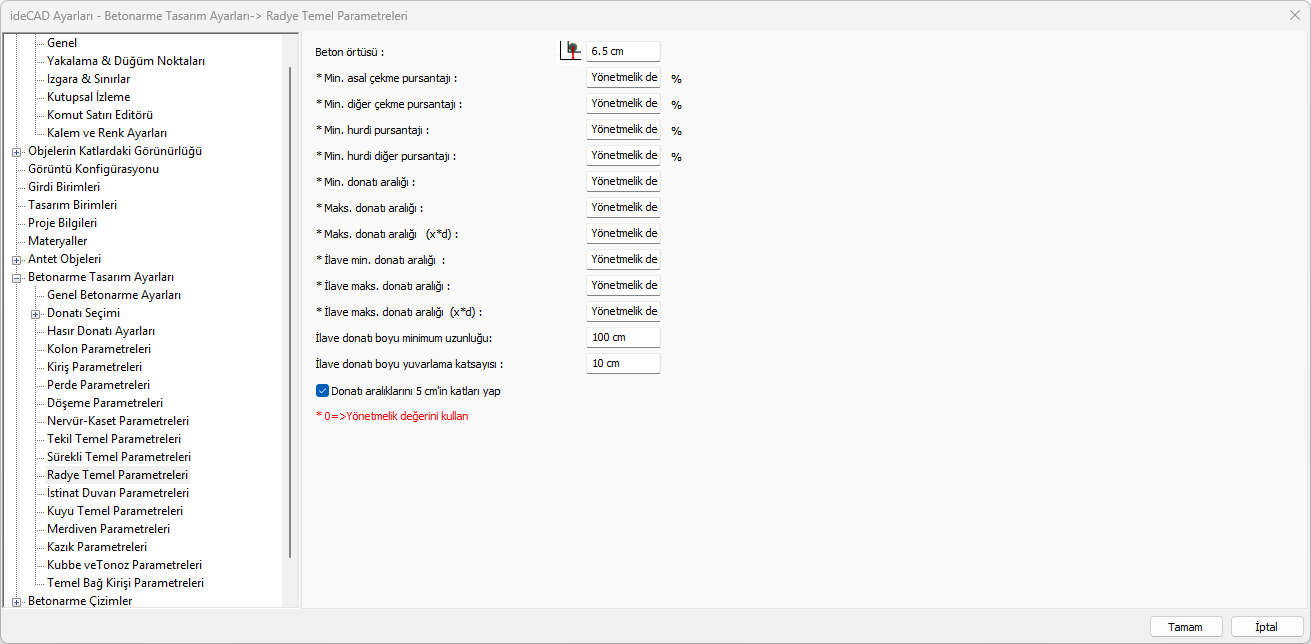
Task: Expand the Betonarme Çizimler node
Action: tap(17, 602)
